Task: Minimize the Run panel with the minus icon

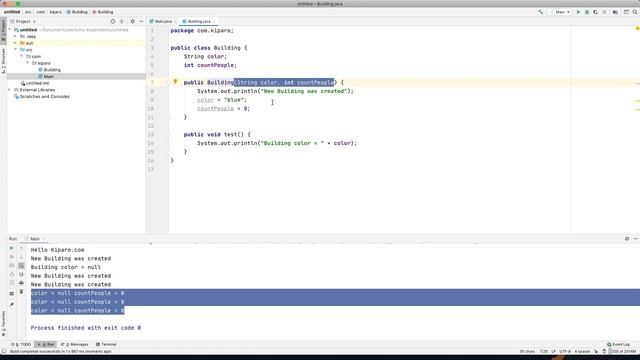Action: tap(636, 238)
